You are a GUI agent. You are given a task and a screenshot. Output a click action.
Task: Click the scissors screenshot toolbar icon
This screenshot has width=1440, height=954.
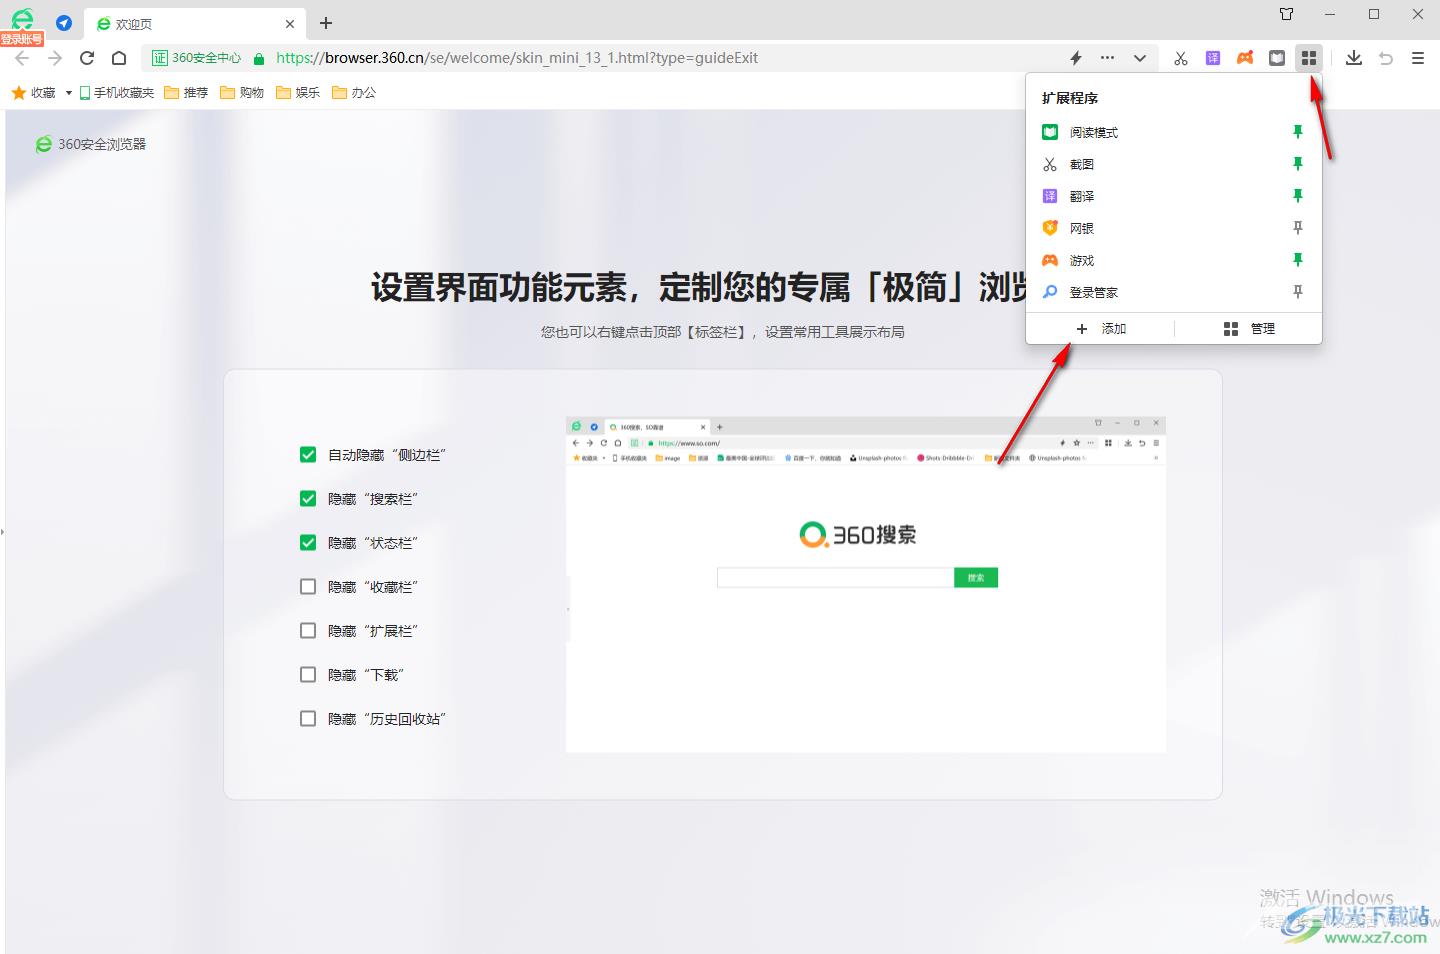click(x=1181, y=58)
